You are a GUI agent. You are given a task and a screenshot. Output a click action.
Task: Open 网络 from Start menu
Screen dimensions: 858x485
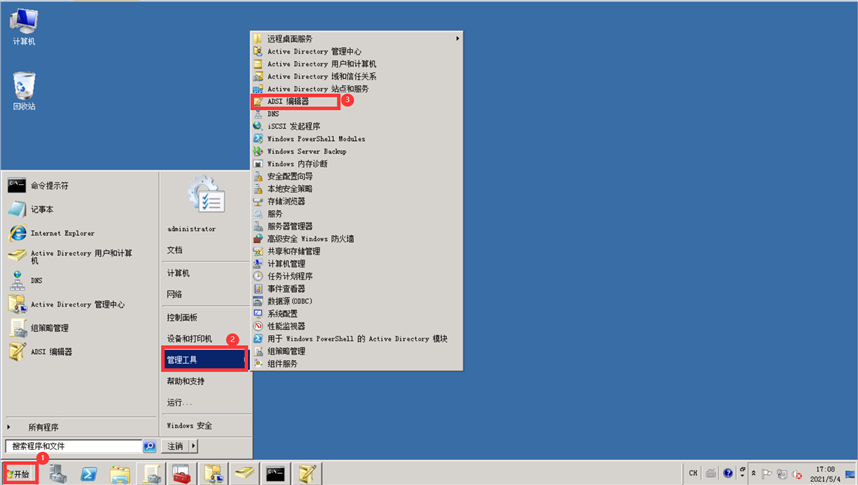(206, 294)
